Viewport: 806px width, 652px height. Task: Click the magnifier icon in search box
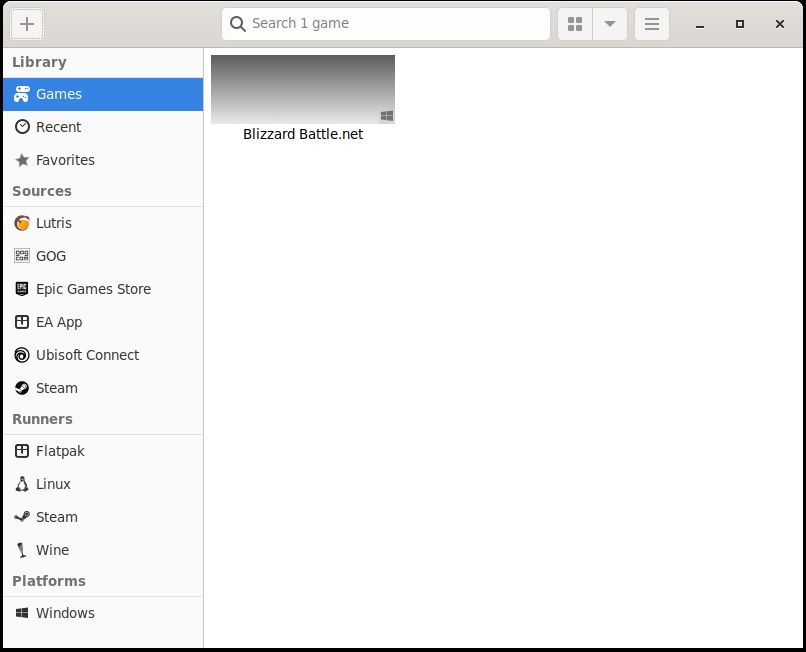tap(237, 24)
